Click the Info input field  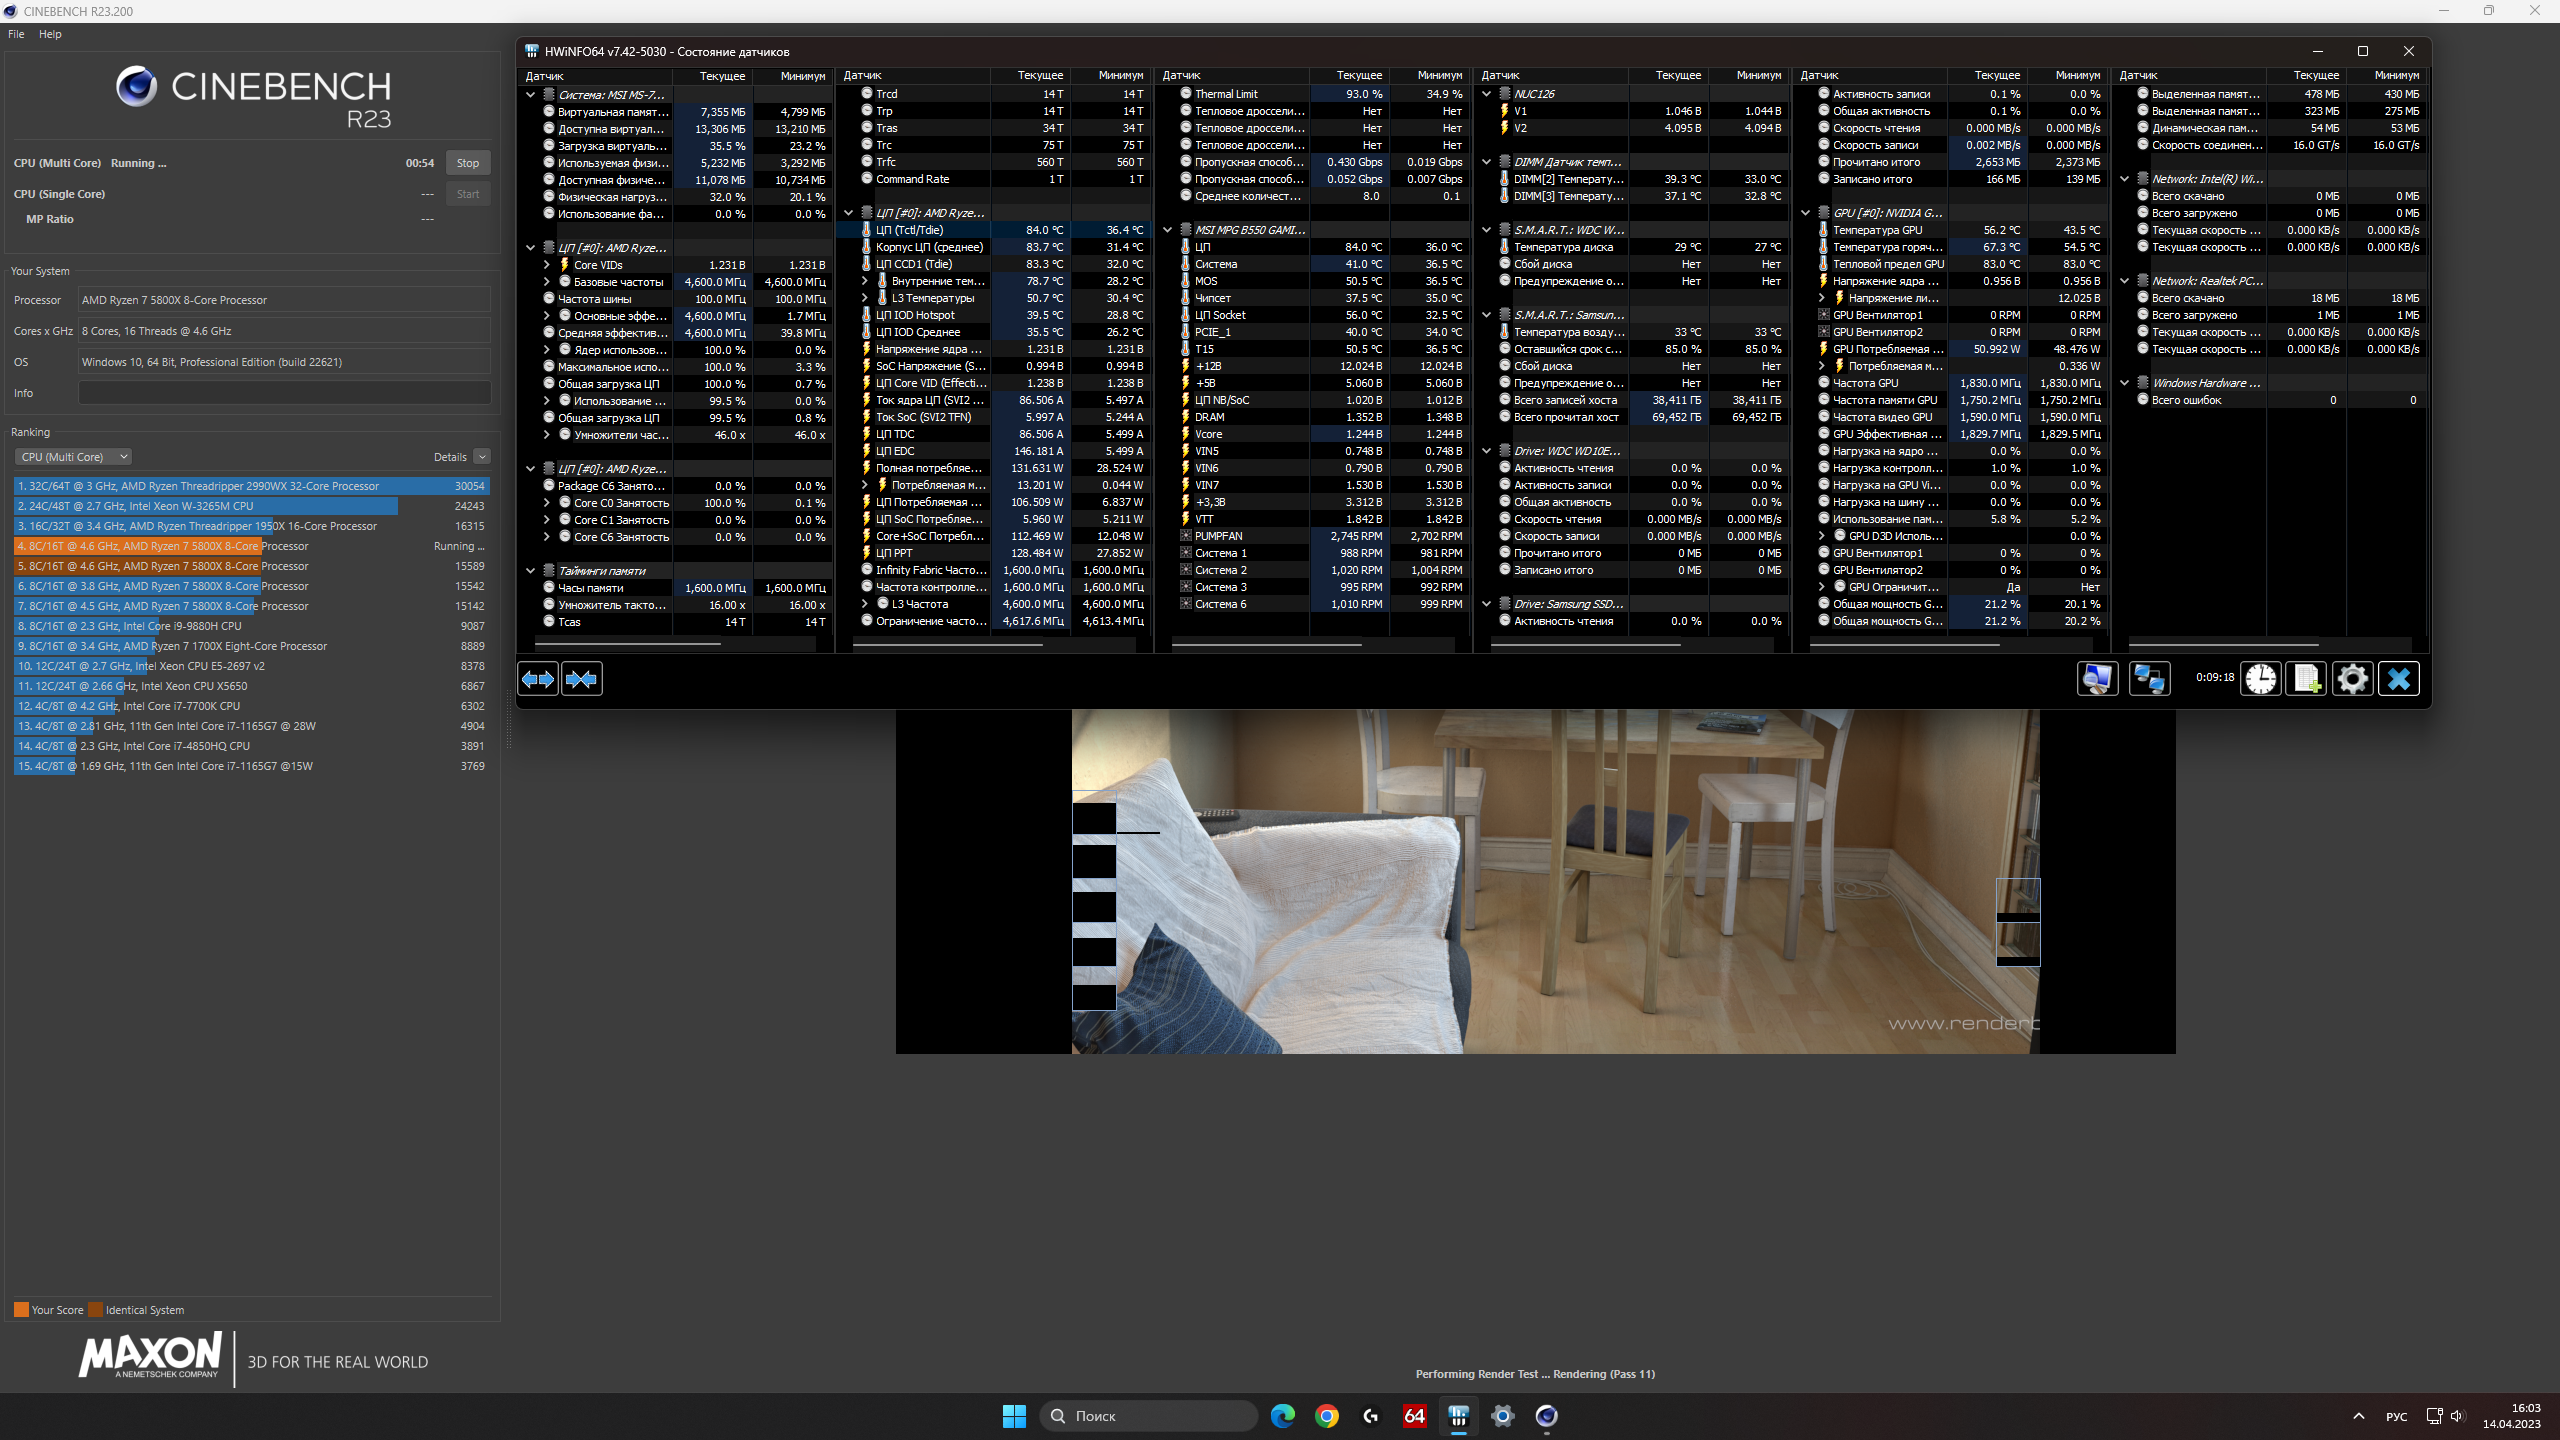tap(284, 393)
